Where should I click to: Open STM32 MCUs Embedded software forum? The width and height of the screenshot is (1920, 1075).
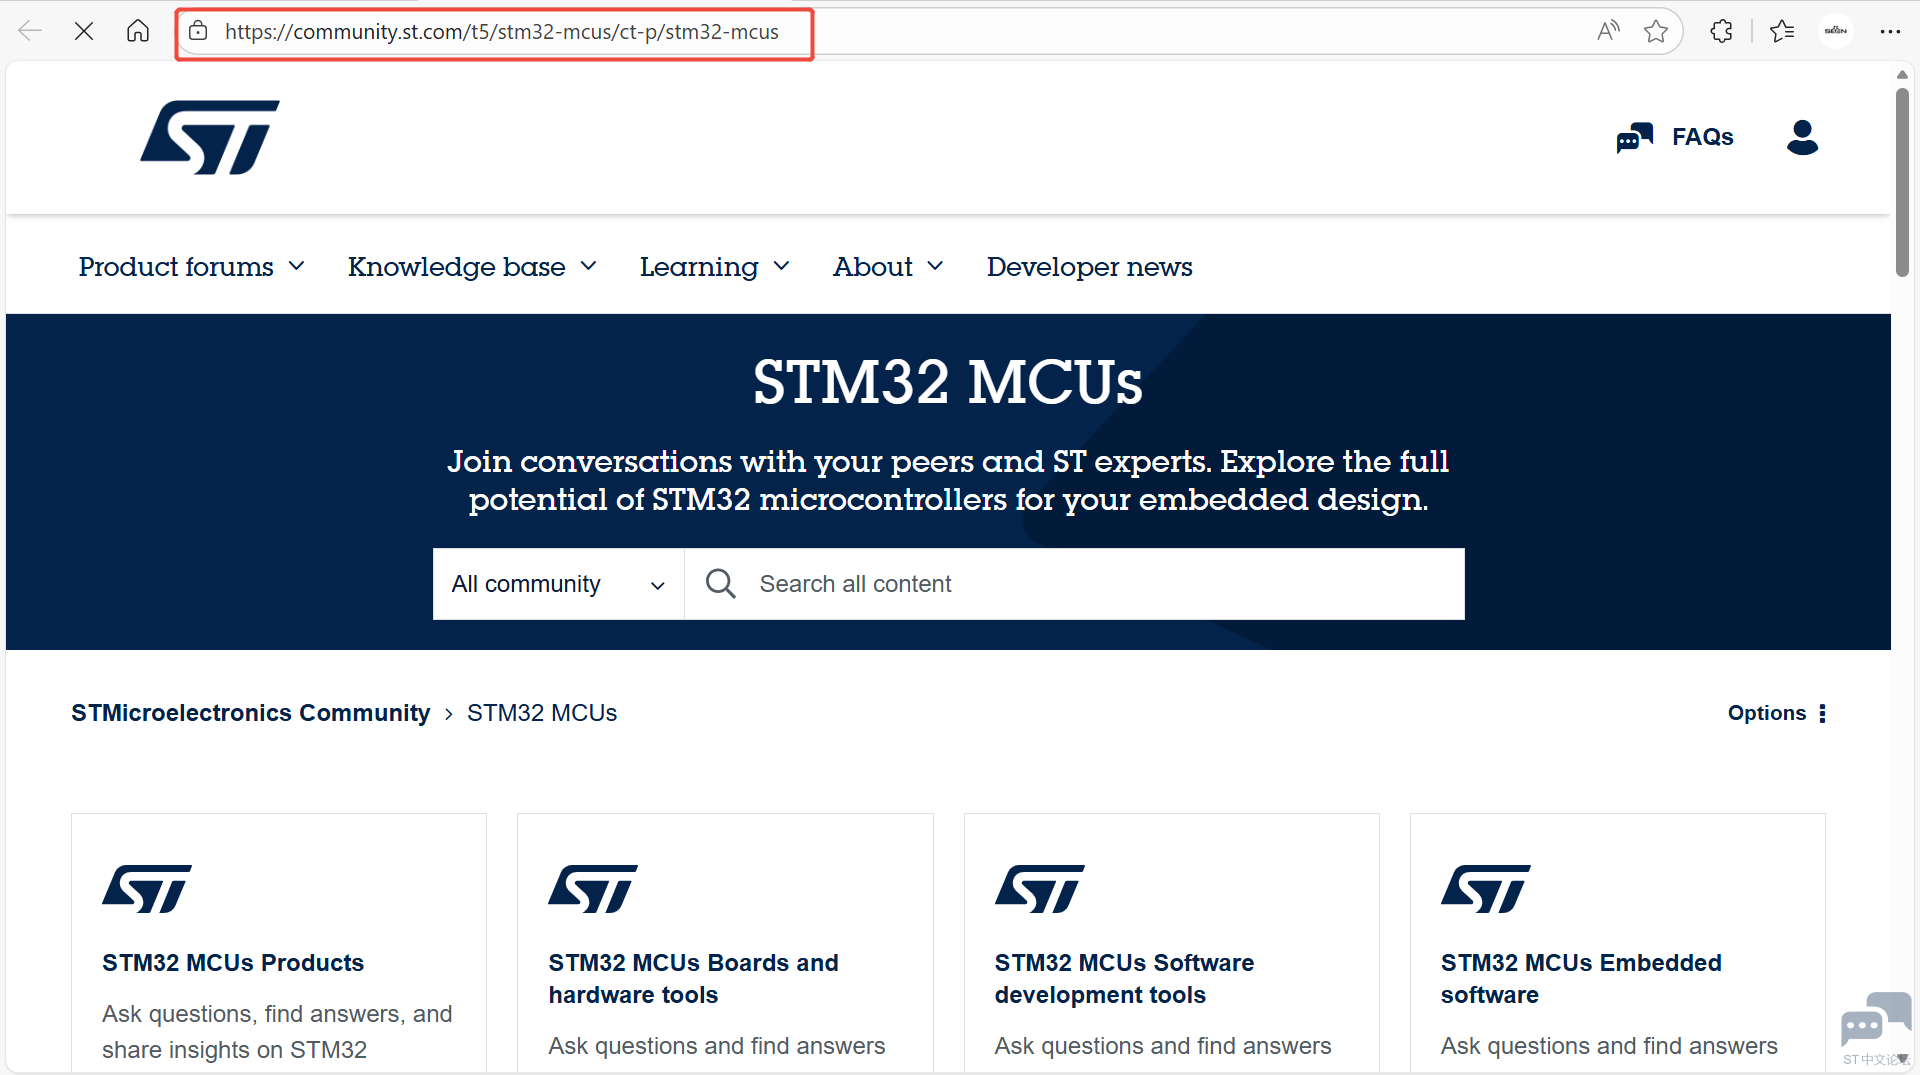(1581, 979)
